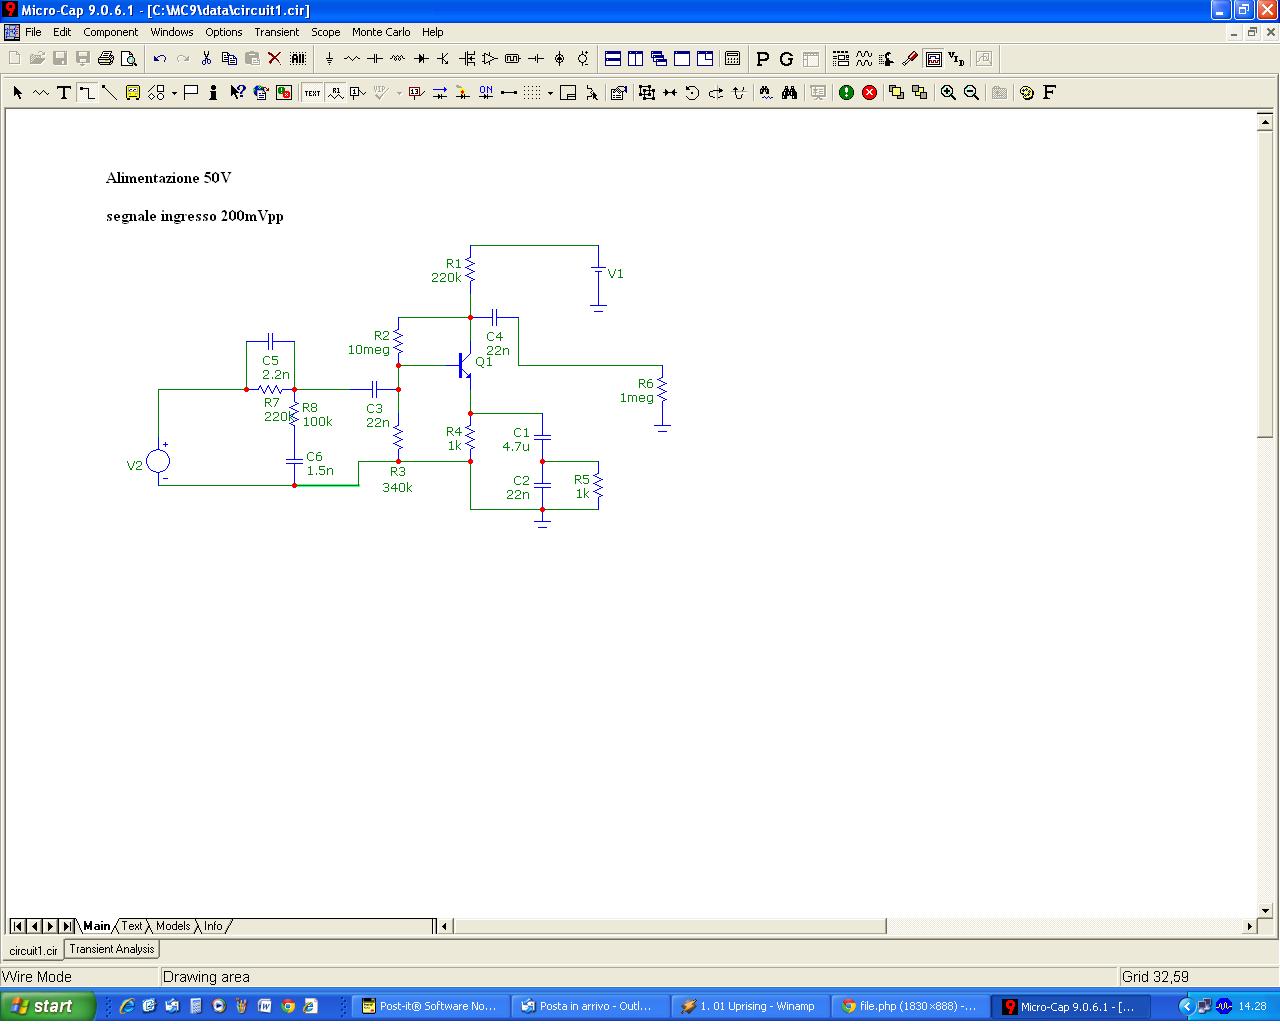The width and height of the screenshot is (1280, 1024).
Task: Open the grid style dropdown arrow
Action: click(x=550, y=93)
